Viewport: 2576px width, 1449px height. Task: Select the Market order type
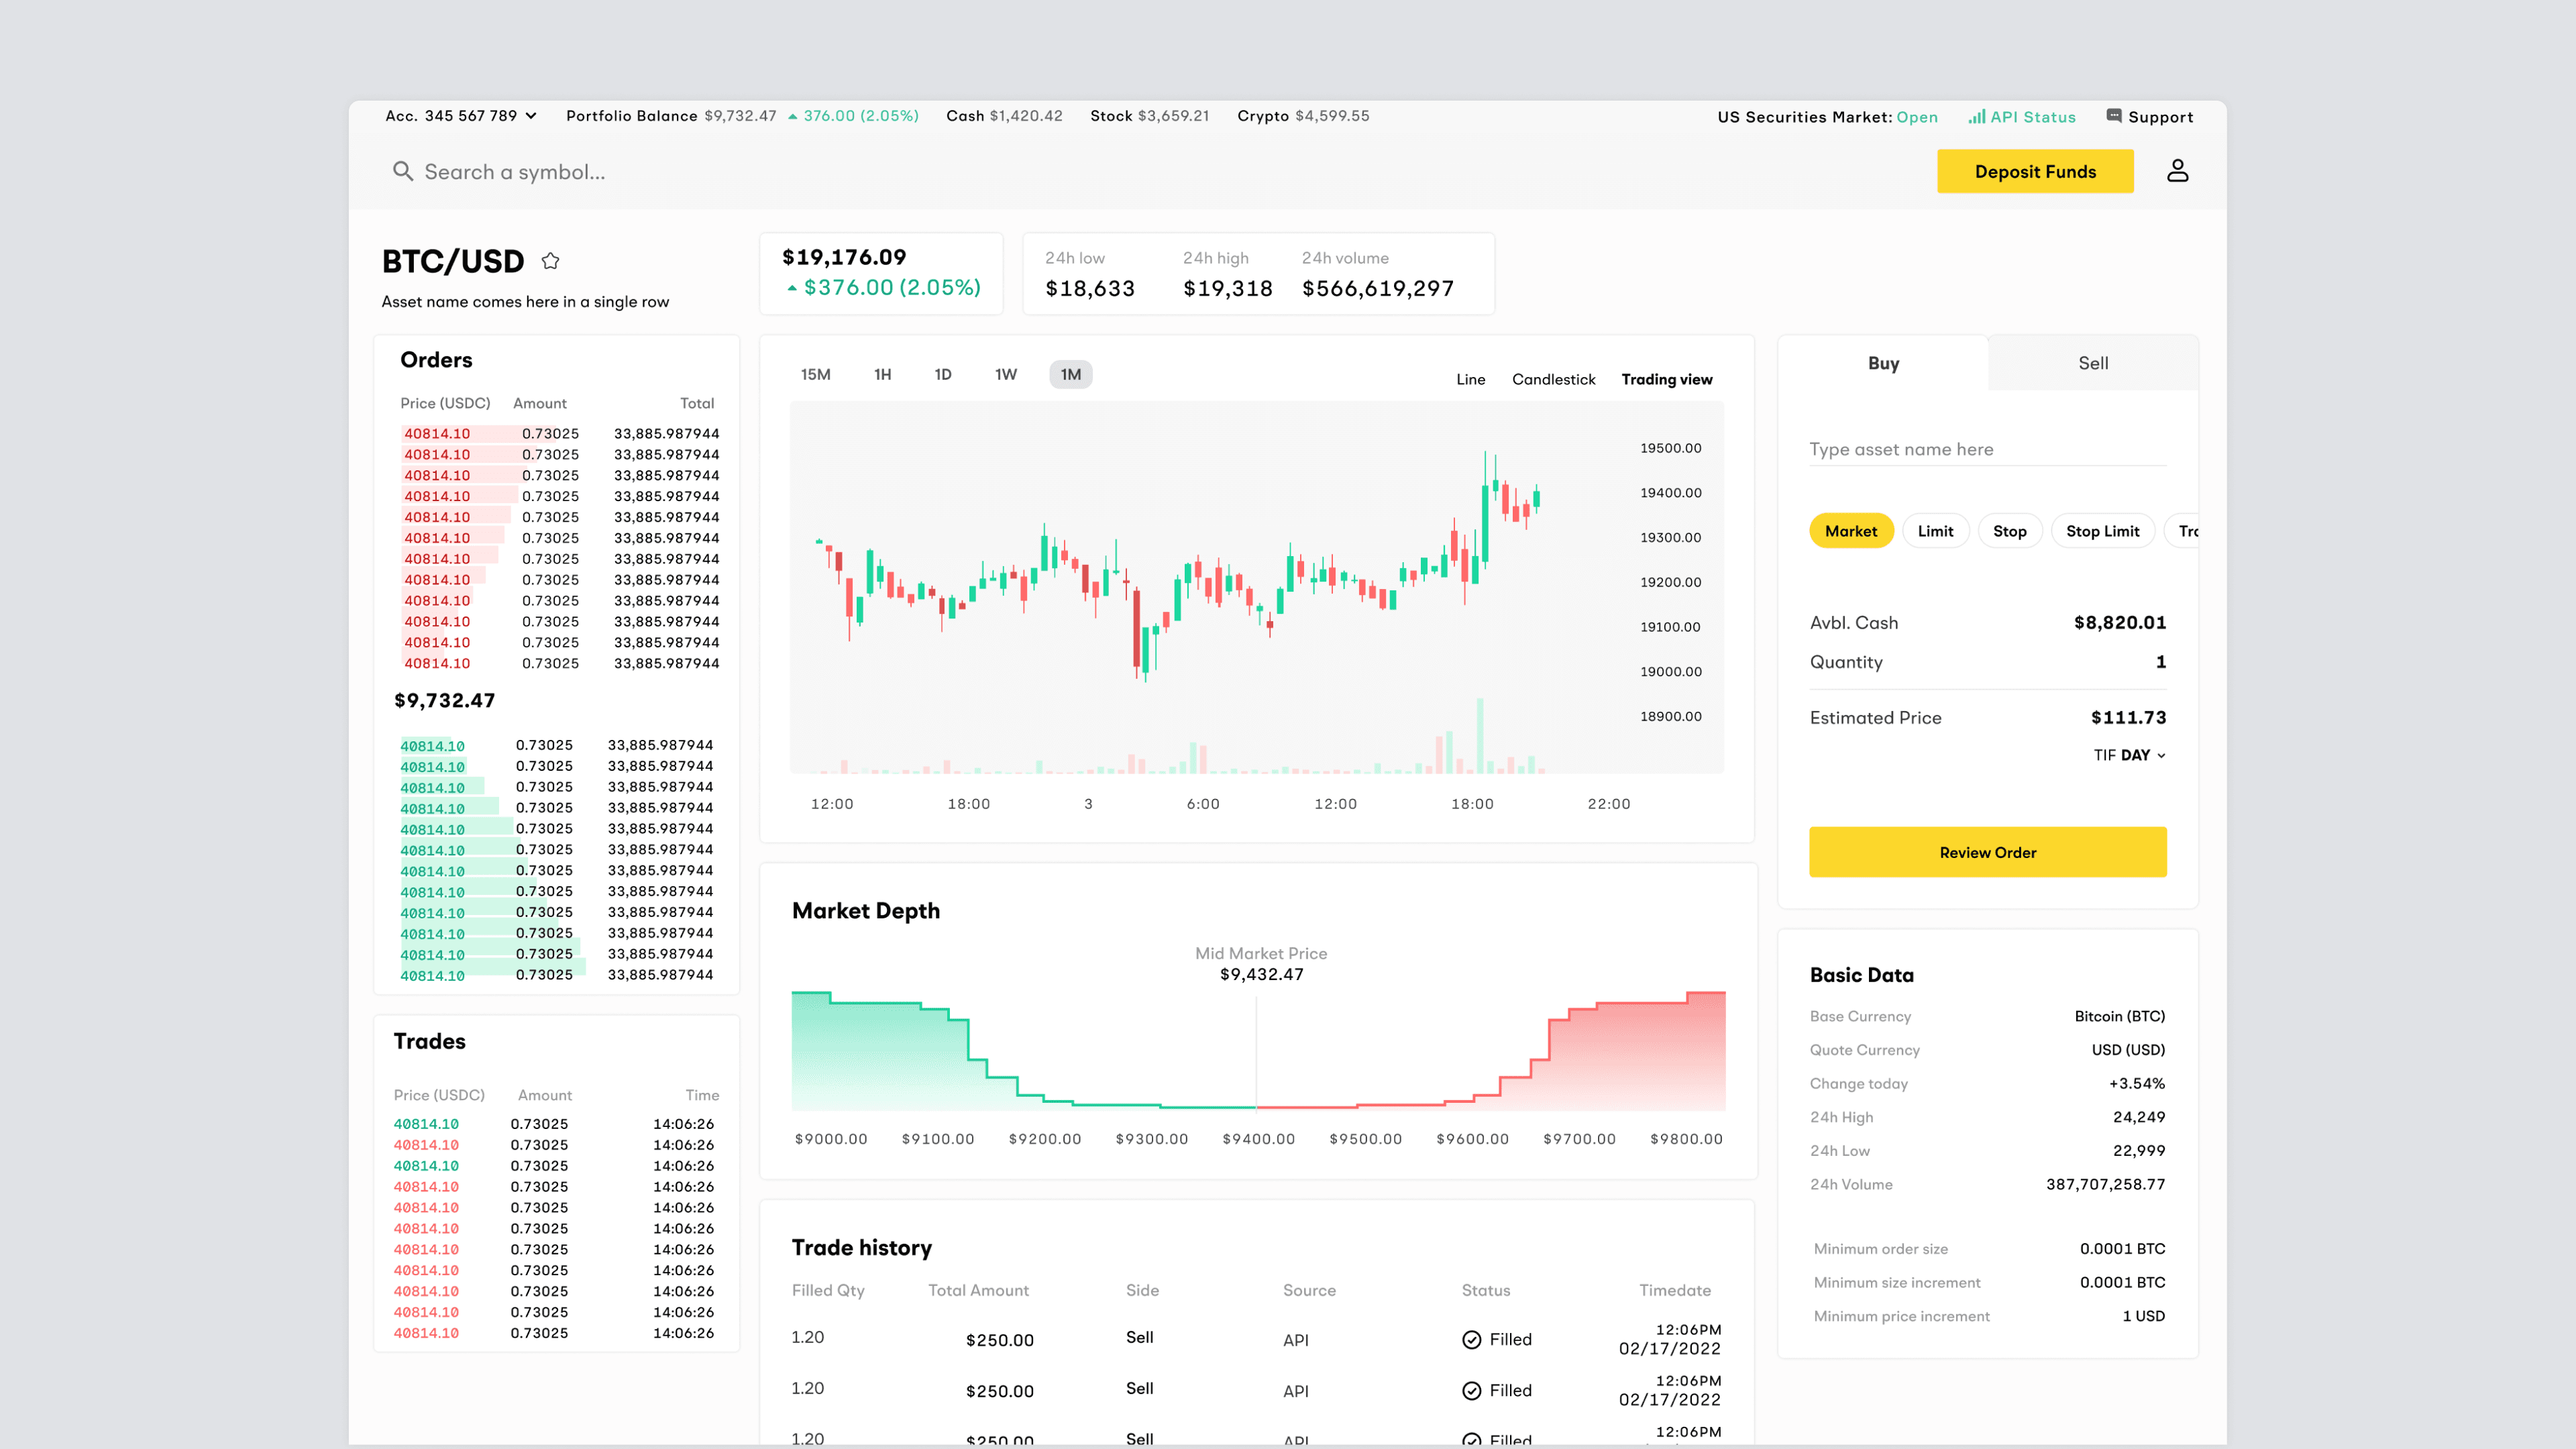point(1851,531)
